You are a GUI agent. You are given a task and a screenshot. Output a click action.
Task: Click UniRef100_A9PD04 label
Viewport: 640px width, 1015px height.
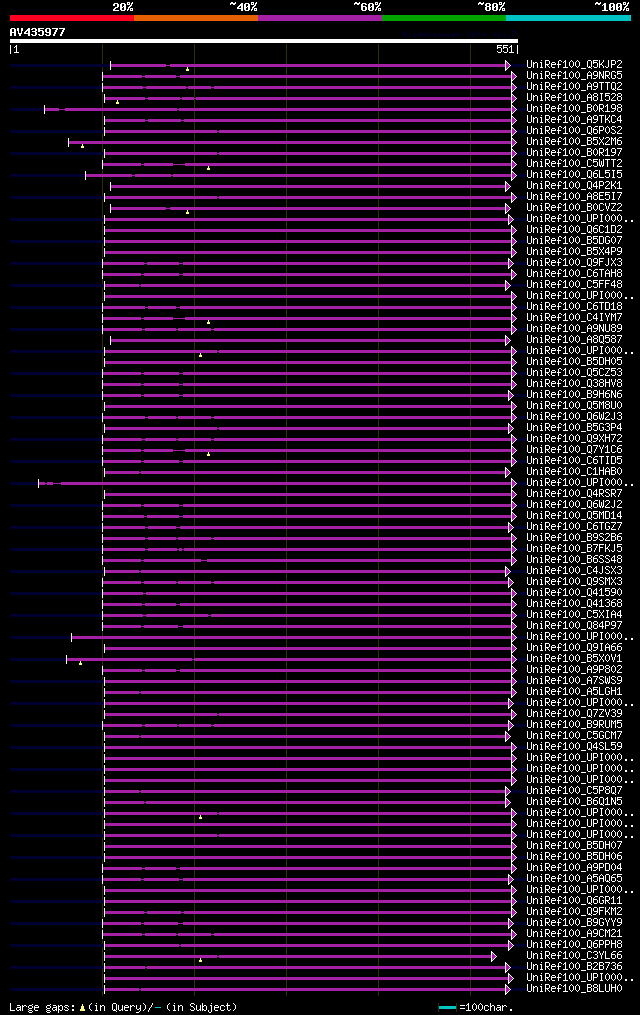pos(574,868)
